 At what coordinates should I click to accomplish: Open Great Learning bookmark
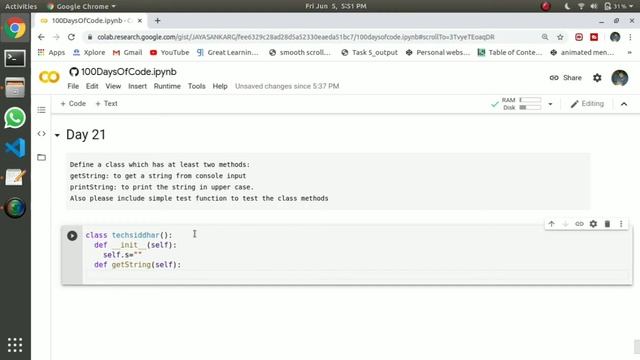click(228, 53)
